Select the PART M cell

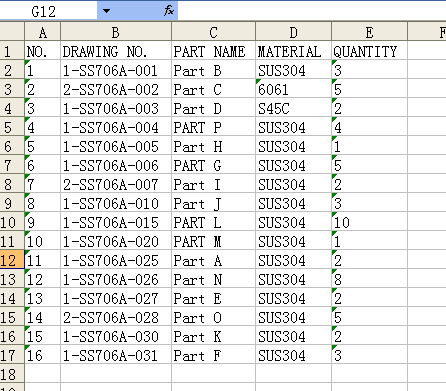coord(214,241)
